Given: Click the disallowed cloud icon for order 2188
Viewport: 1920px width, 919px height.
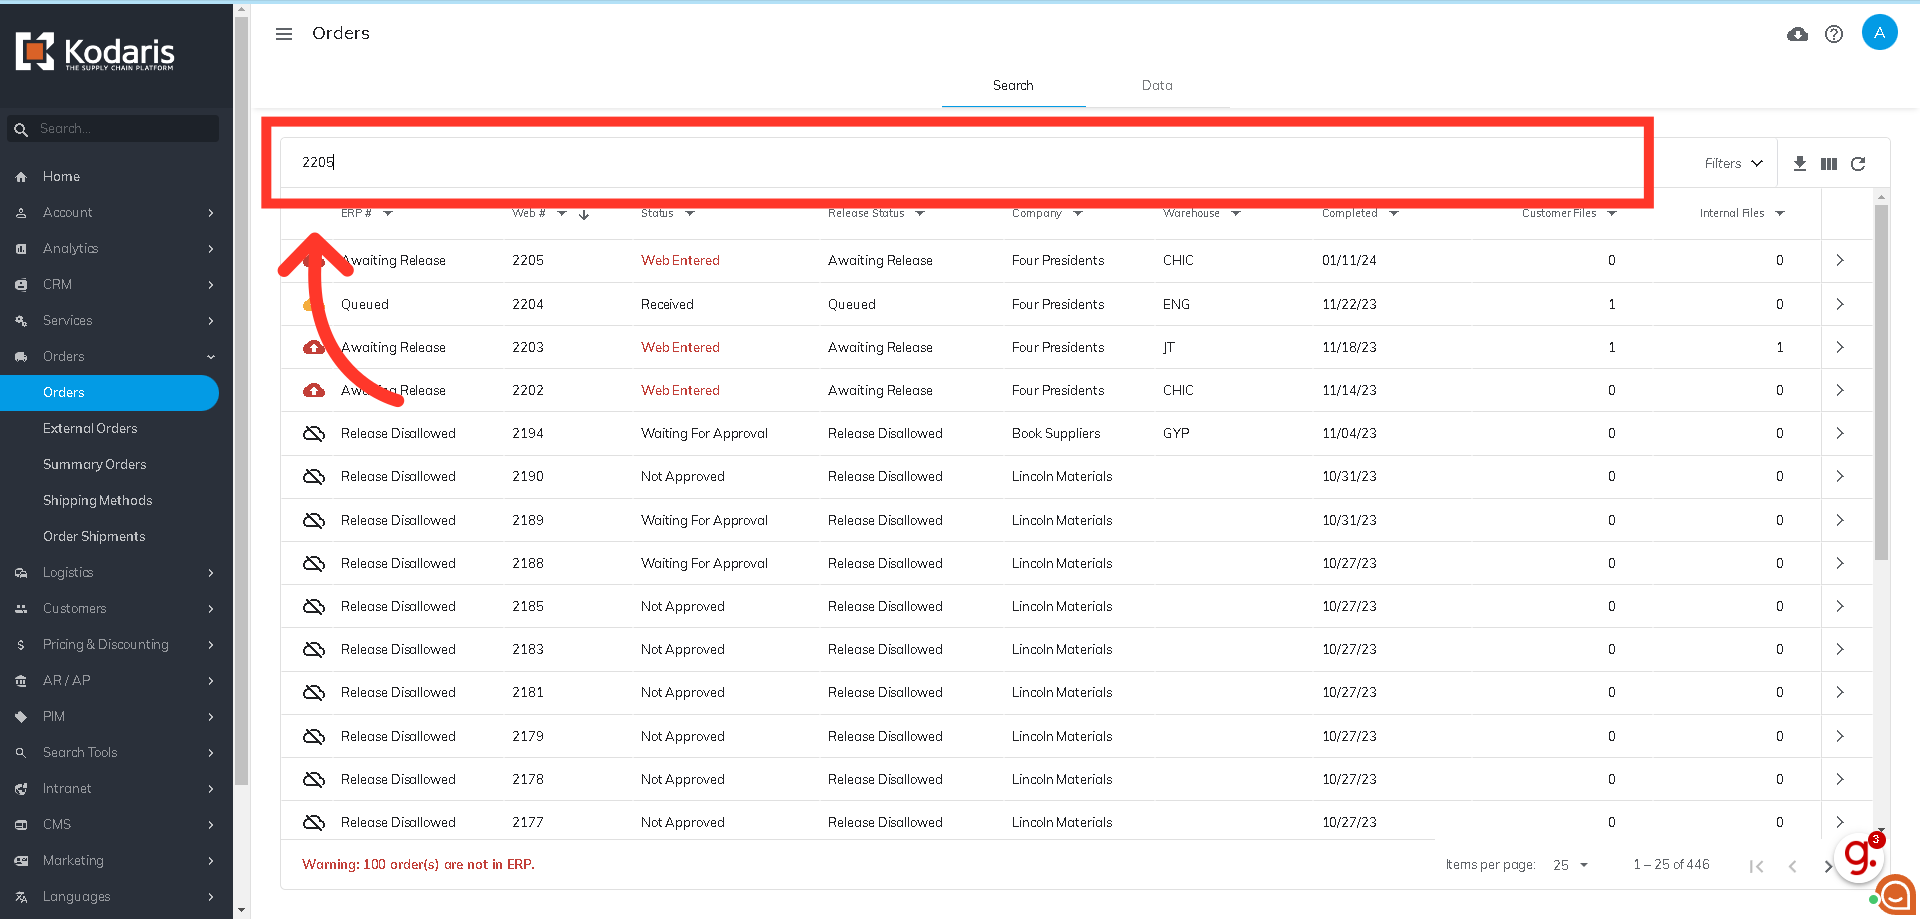Looking at the screenshot, I should 314,563.
